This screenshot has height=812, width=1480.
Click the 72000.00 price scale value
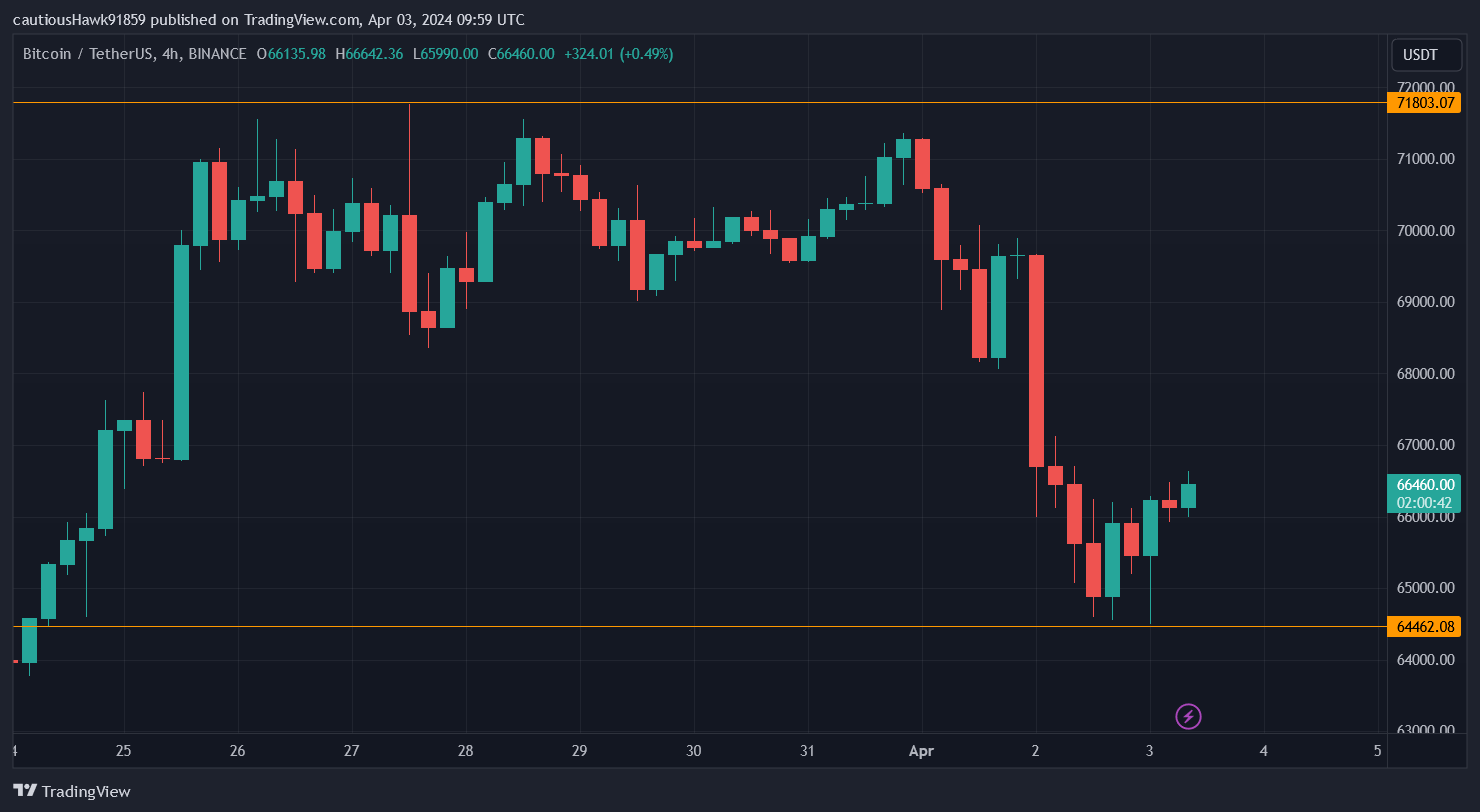pos(1426,87)
